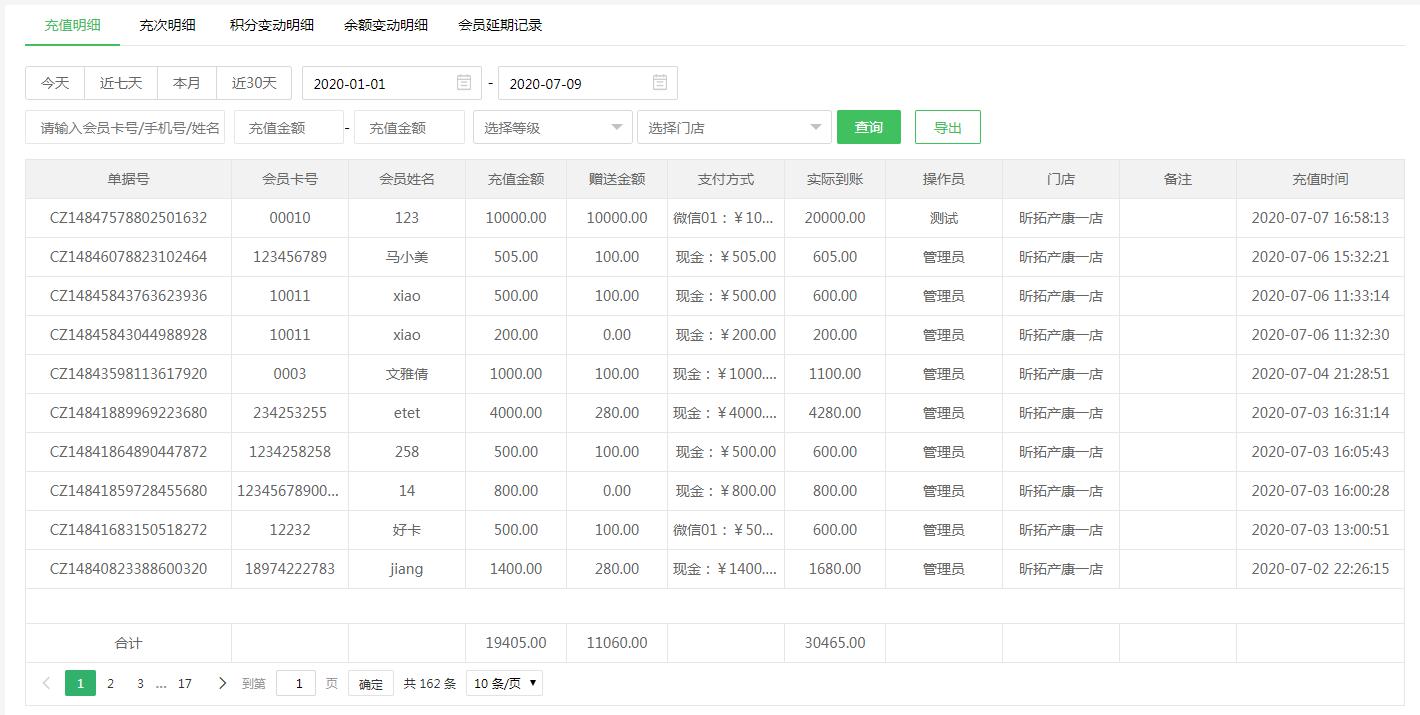Select the 近七天 quick date filter

[120, 83]
